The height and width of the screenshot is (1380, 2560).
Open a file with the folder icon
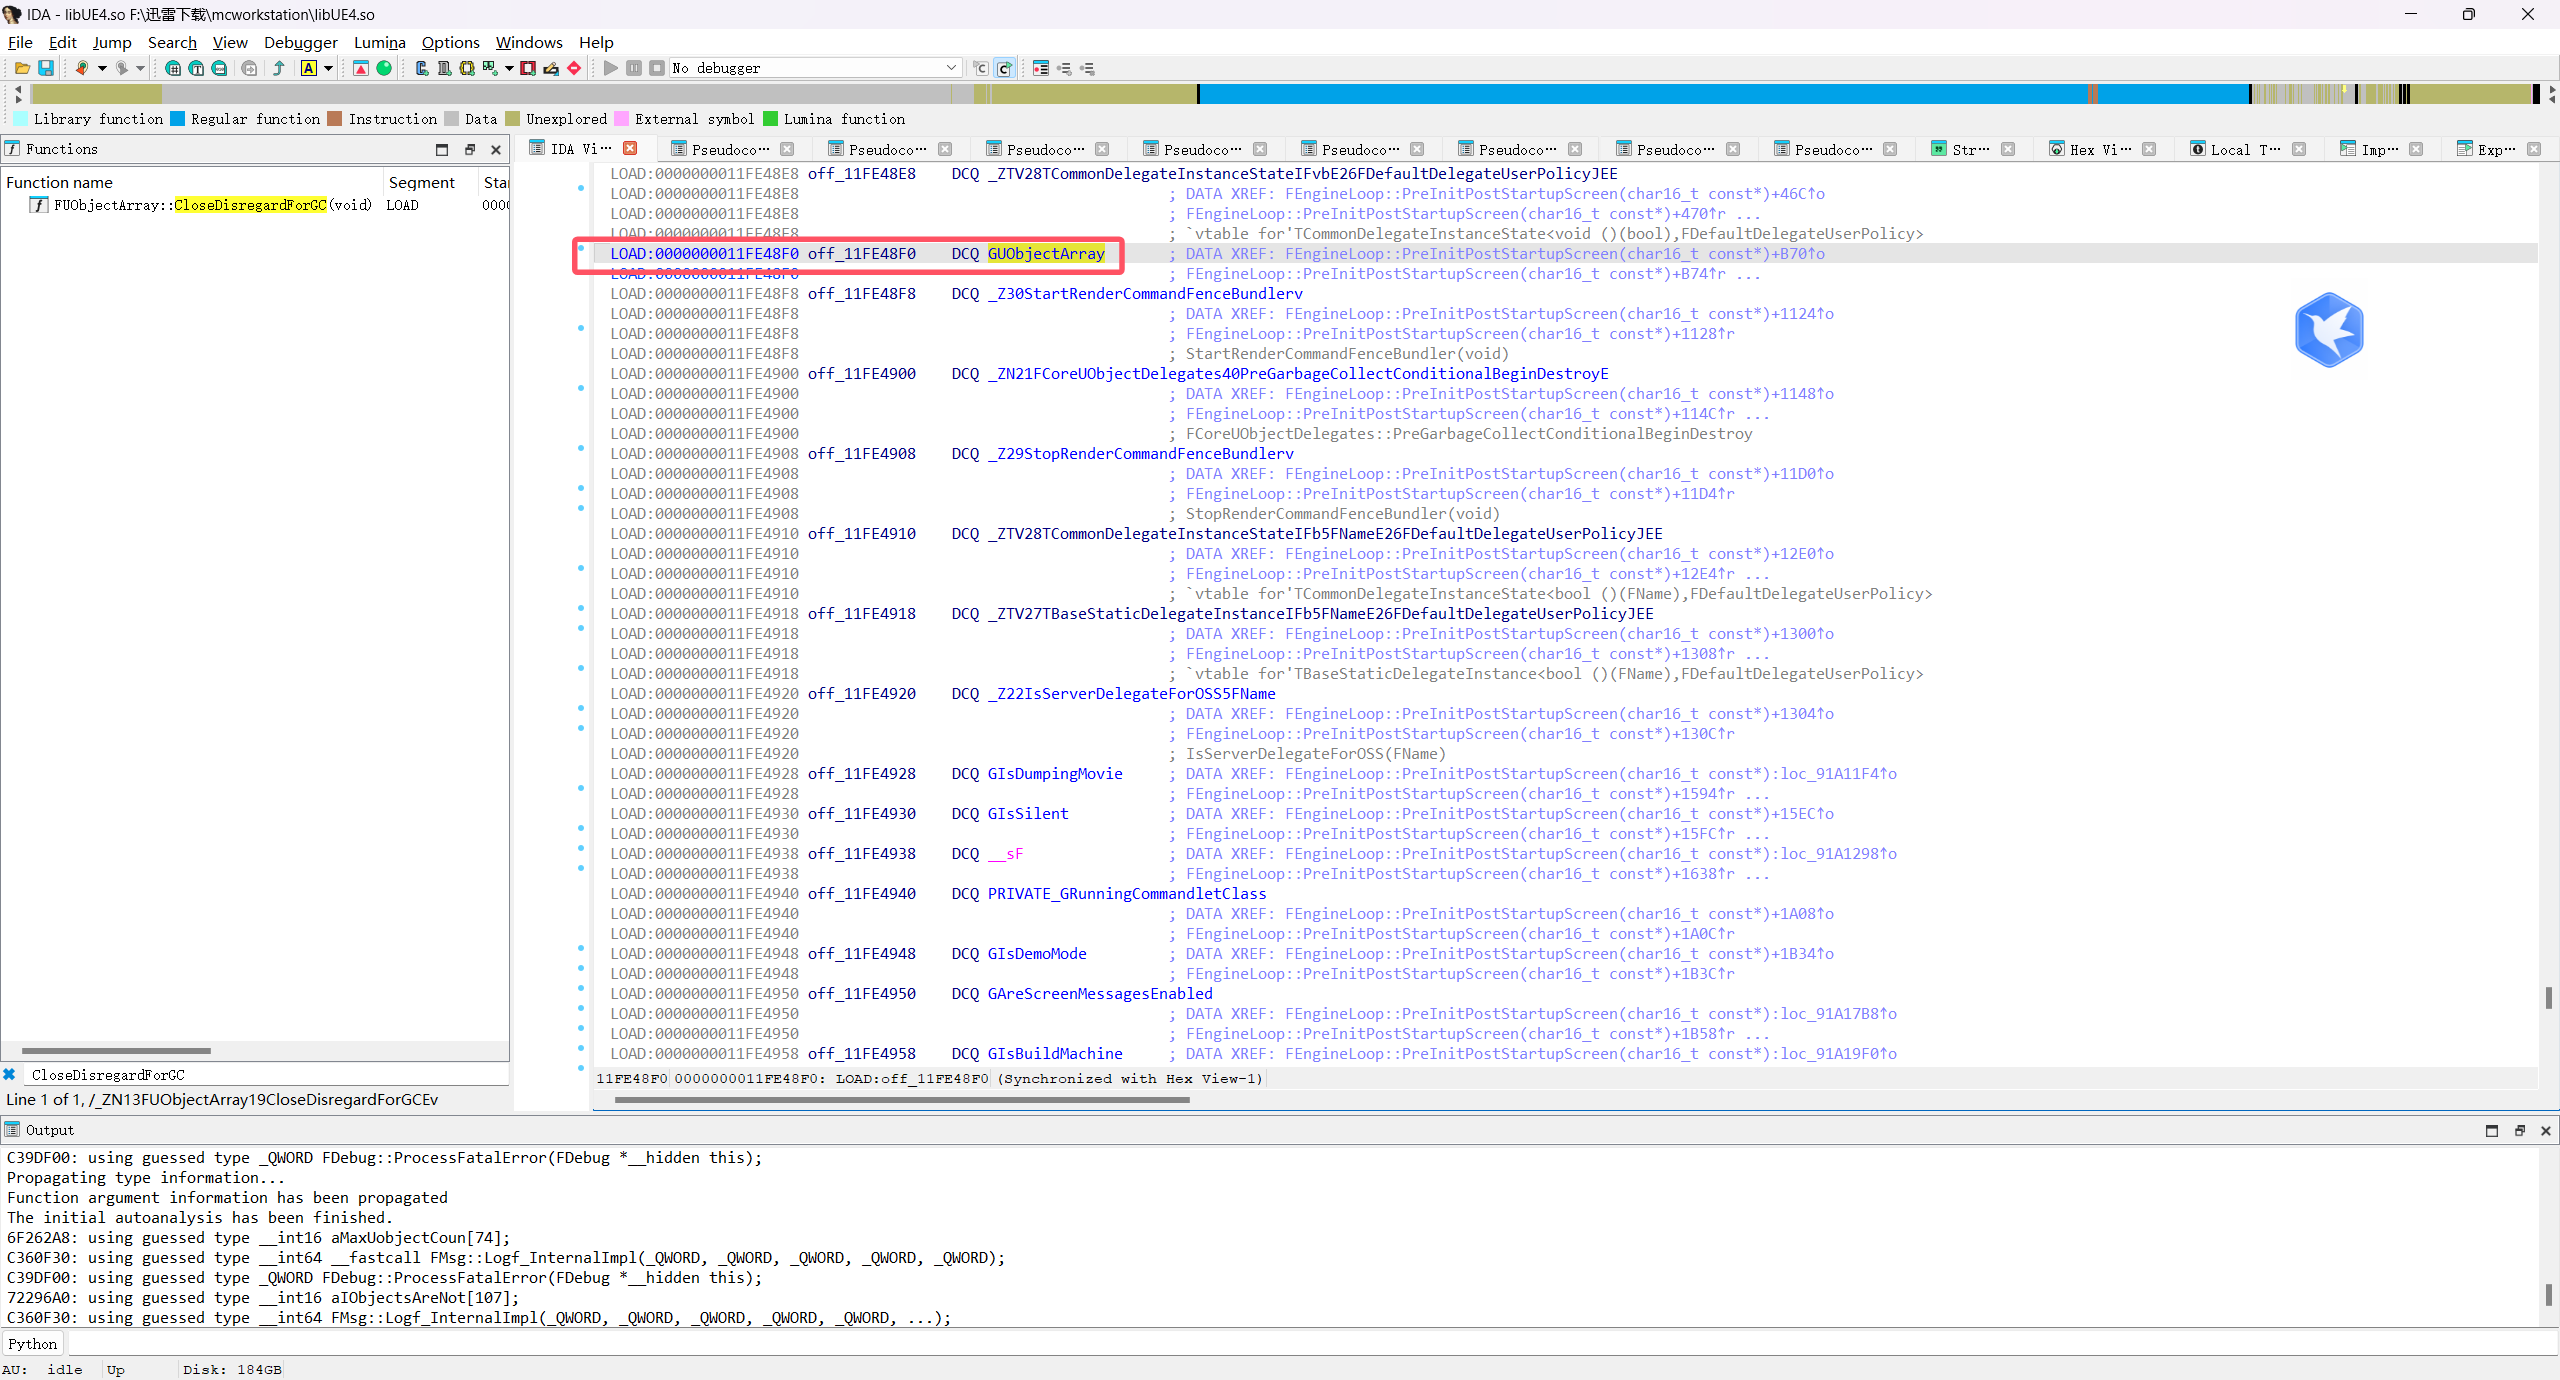[x=21, y=68]
